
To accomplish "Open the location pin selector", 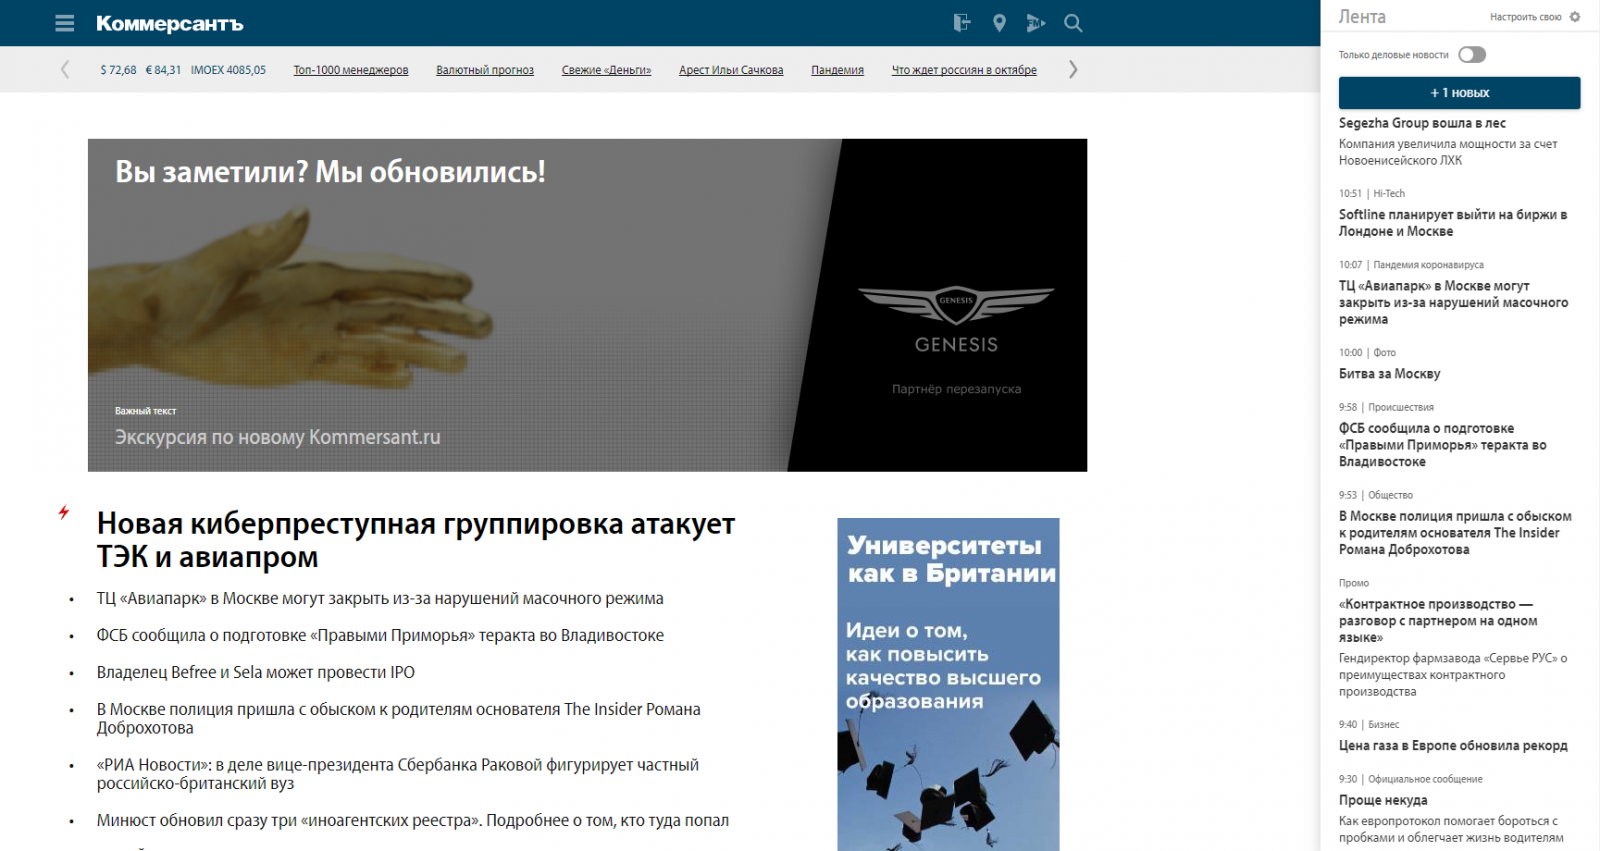I will (x=999, y=23).
